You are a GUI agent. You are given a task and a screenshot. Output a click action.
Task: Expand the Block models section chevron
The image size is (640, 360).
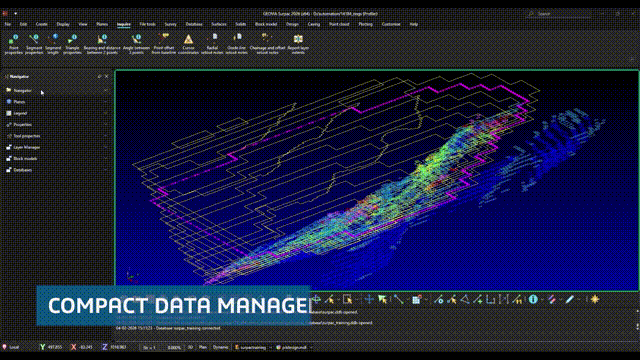click(x=105, y=159)
